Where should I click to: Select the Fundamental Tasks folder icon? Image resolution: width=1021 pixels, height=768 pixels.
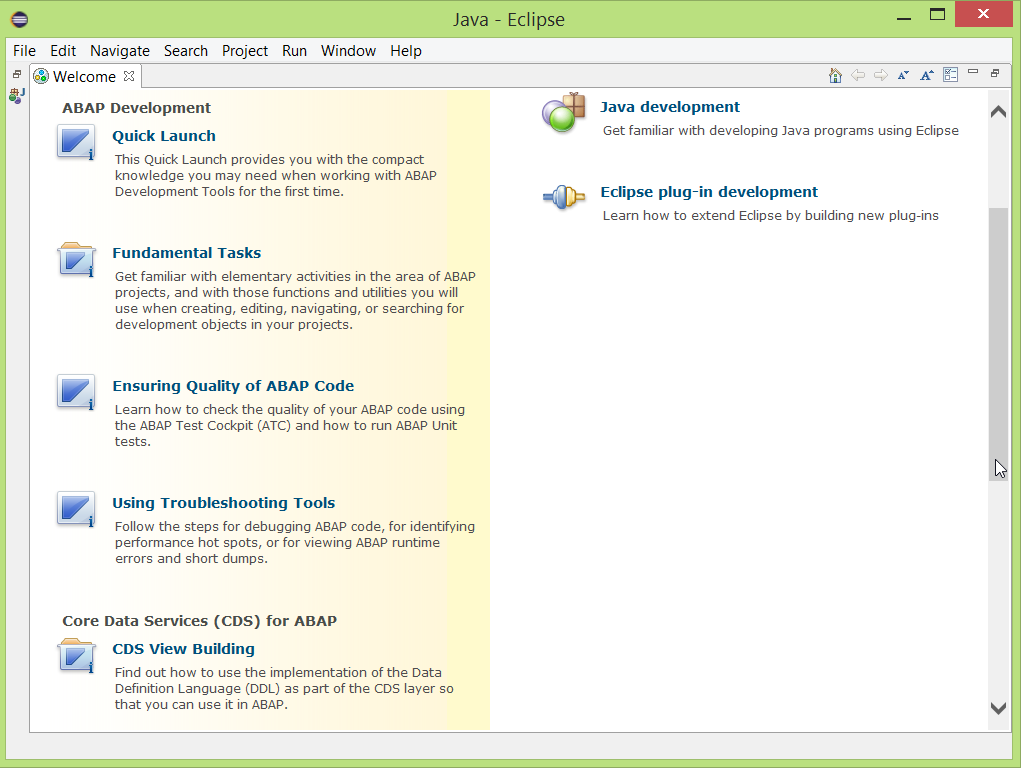(75, 259)
